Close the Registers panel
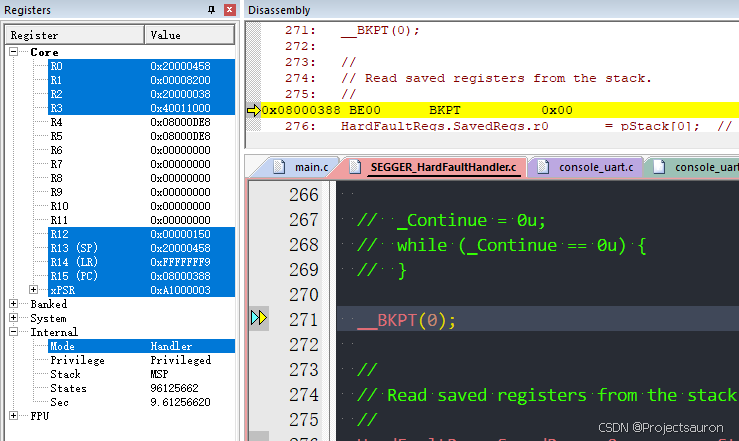Screen dimensions: 739x441 [230, 10]
